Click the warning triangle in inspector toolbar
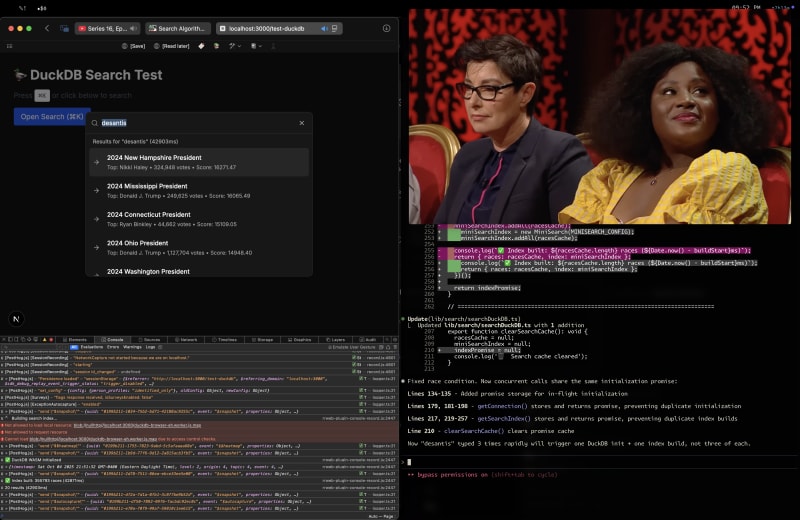 [44, 339]
